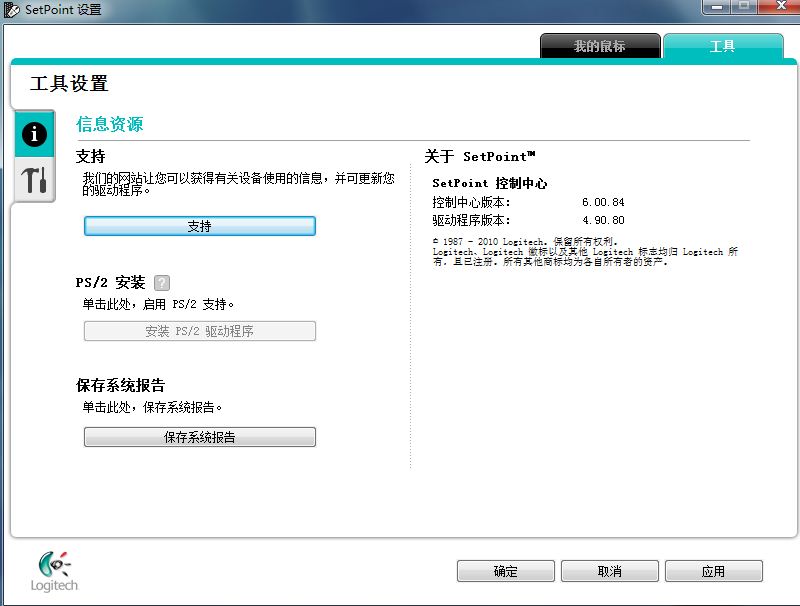800x606 pixels.
Task: Click the PS/2 安装 heading text
Action: coord(110,282)
